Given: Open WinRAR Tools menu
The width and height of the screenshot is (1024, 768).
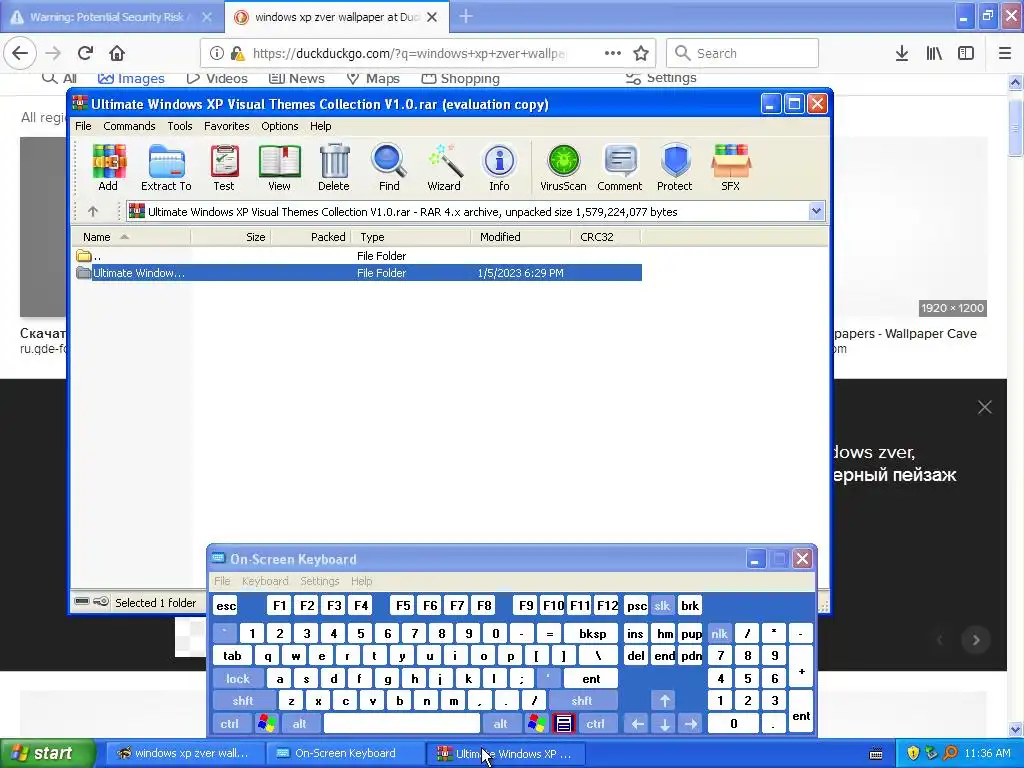Looking at the screenshot, I should click(180, 126).
